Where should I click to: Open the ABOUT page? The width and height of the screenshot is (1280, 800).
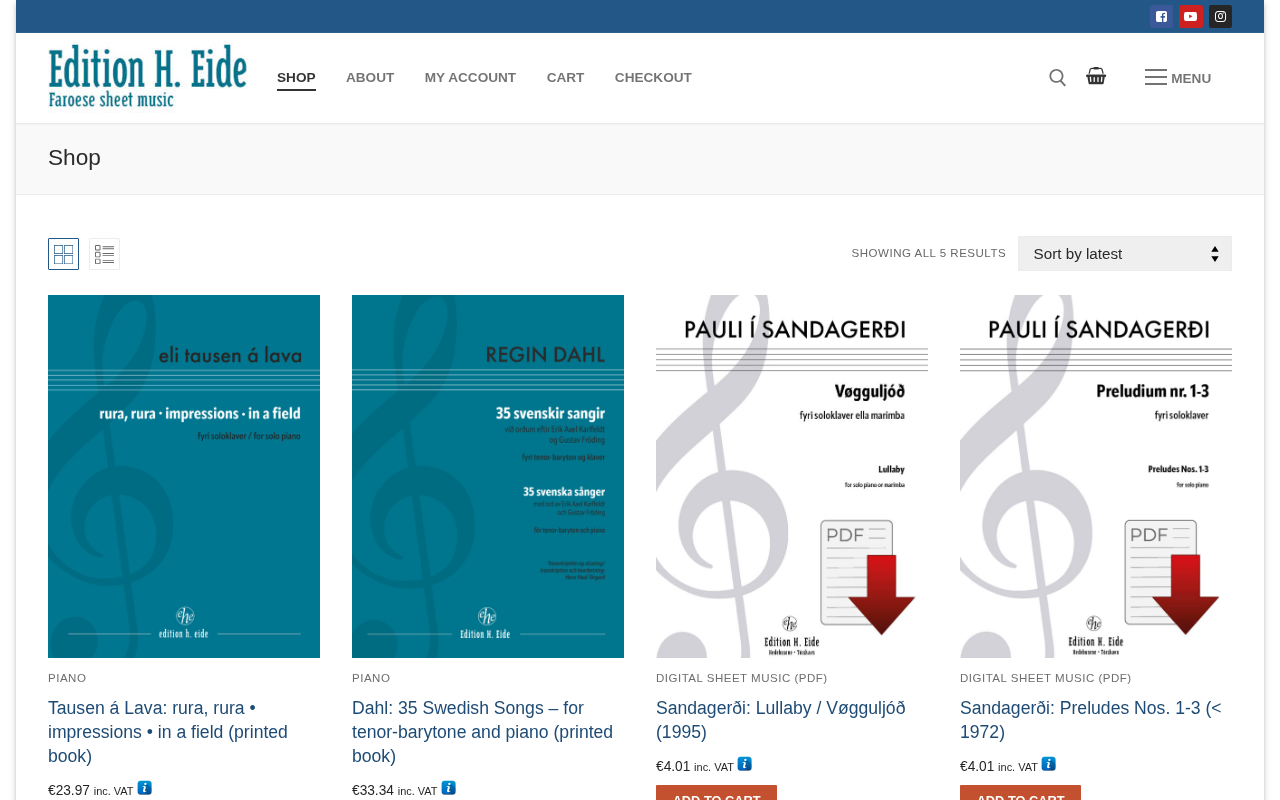[370, 78]
